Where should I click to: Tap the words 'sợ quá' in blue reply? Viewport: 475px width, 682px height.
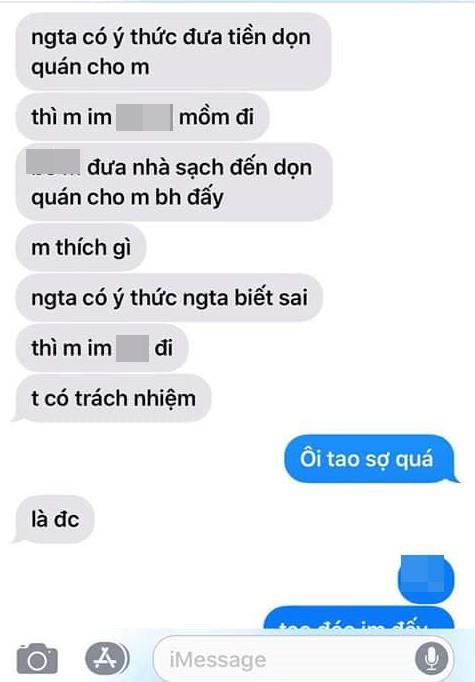coord(399,459)
